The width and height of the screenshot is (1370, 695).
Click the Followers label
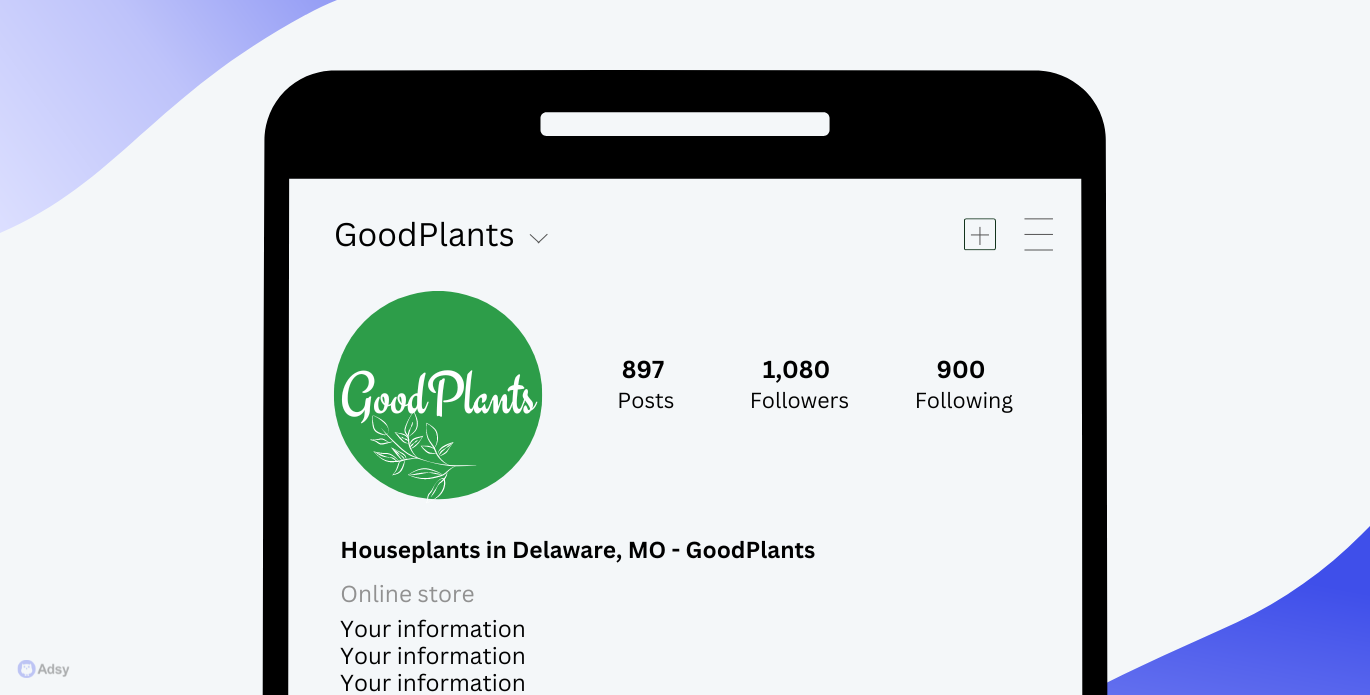click(800, 401)
